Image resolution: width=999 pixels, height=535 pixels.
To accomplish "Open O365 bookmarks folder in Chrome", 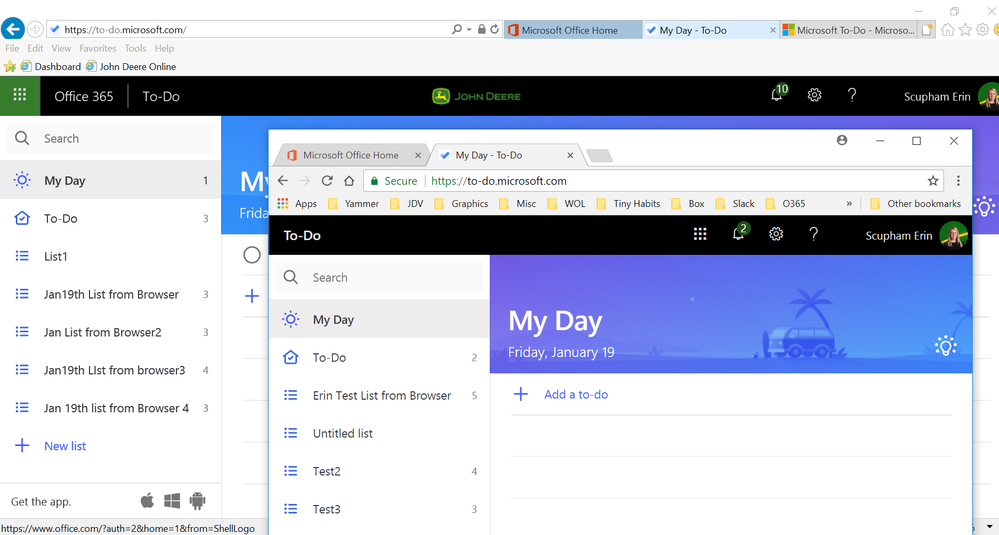I will (786, 204).
